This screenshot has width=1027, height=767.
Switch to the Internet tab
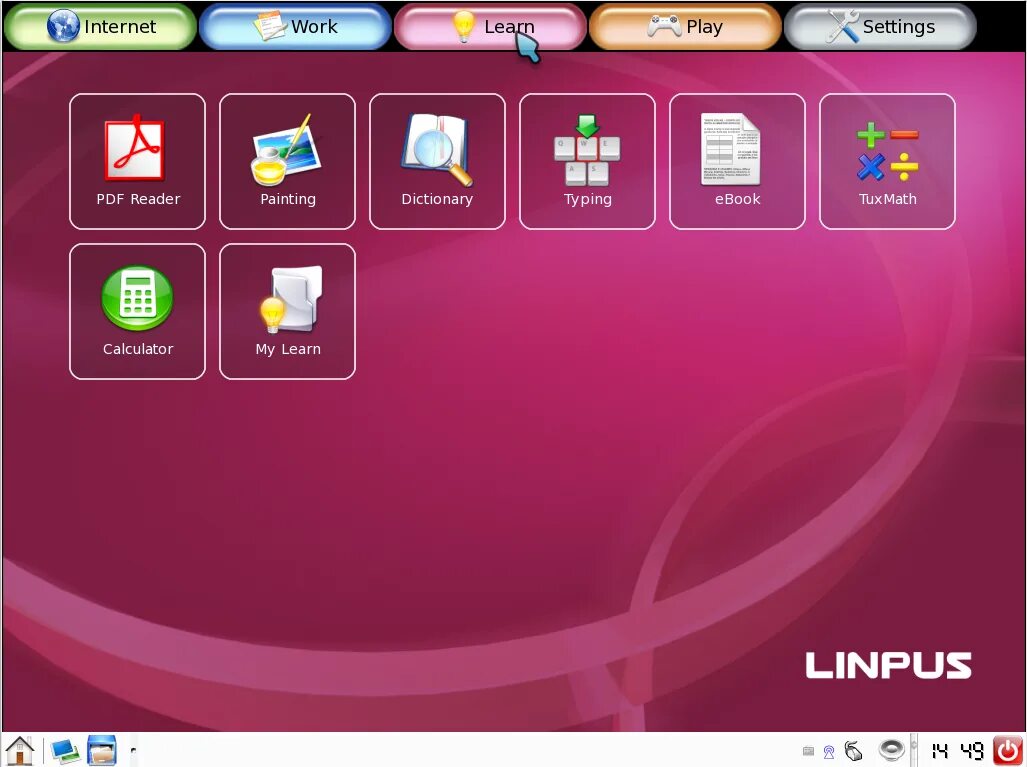pos(100,26)
